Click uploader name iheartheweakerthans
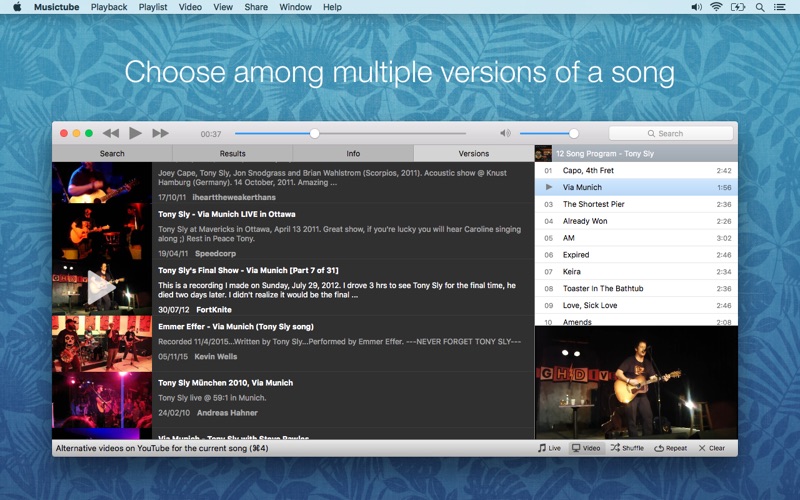The image size is (800, 500). click(x=234, y=197)
